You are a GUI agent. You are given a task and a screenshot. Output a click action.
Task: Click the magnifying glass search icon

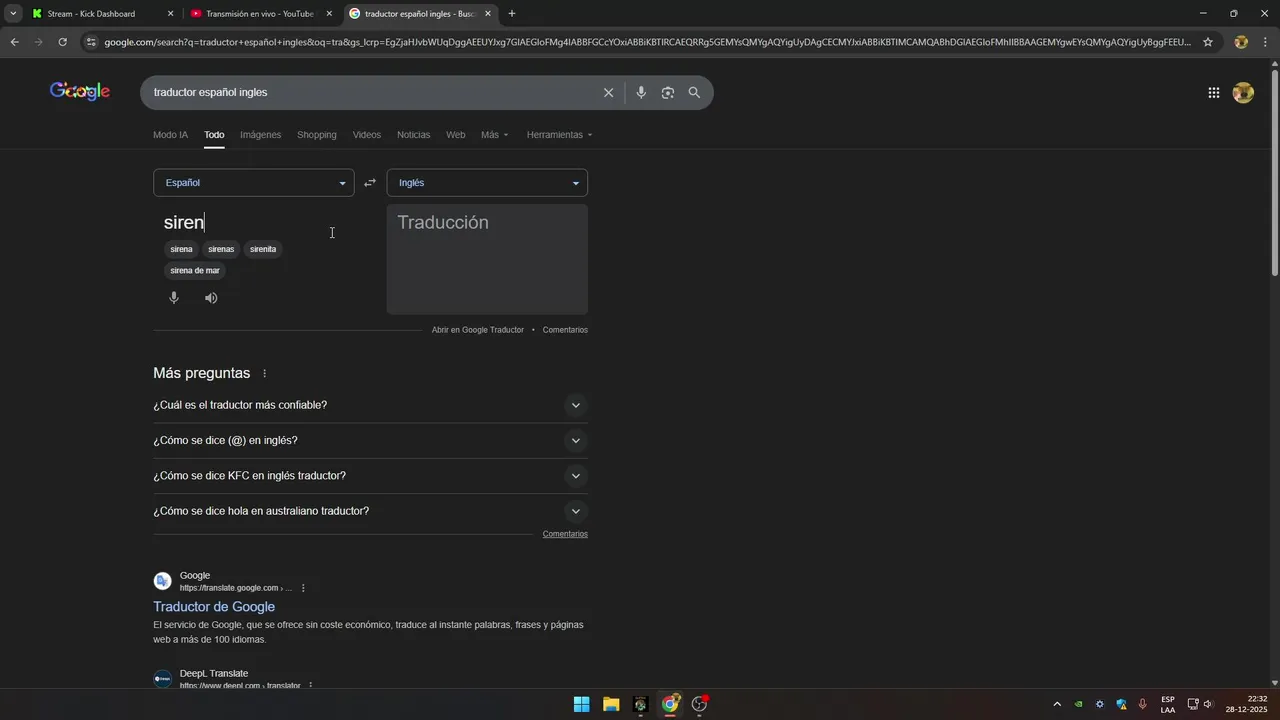click(x=694, y=92)
